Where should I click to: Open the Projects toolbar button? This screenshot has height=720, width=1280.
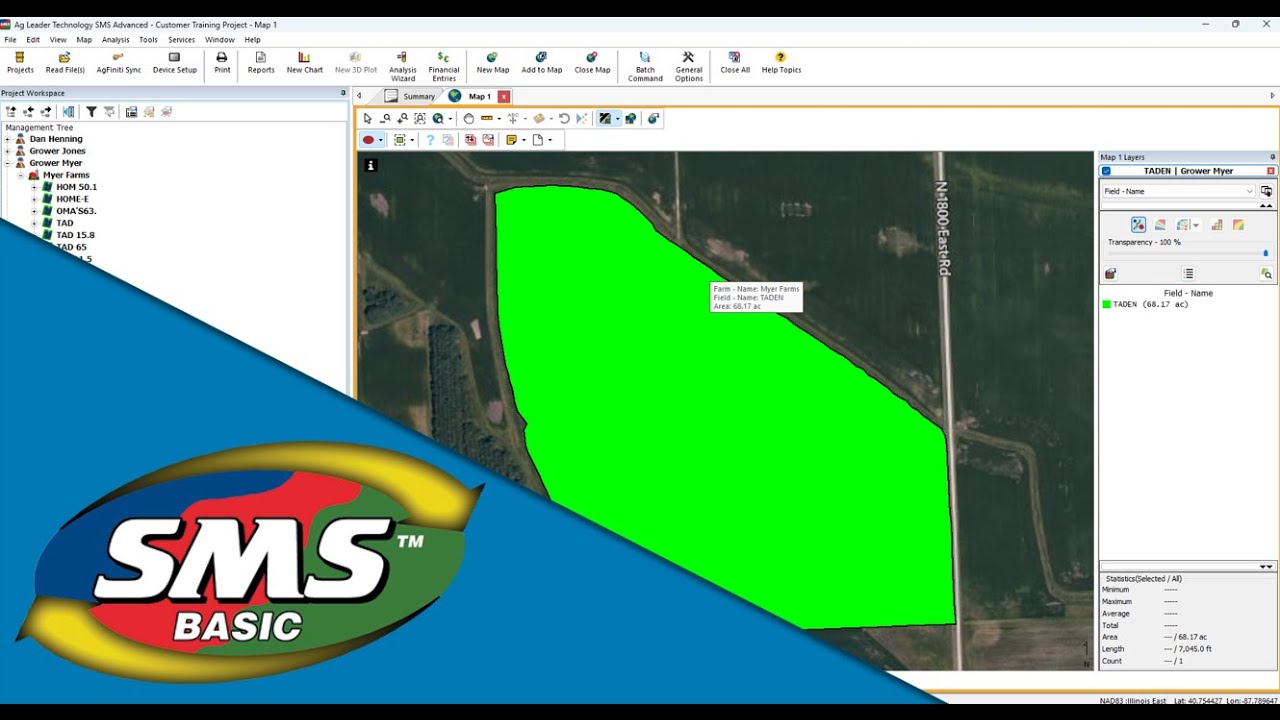20,63
